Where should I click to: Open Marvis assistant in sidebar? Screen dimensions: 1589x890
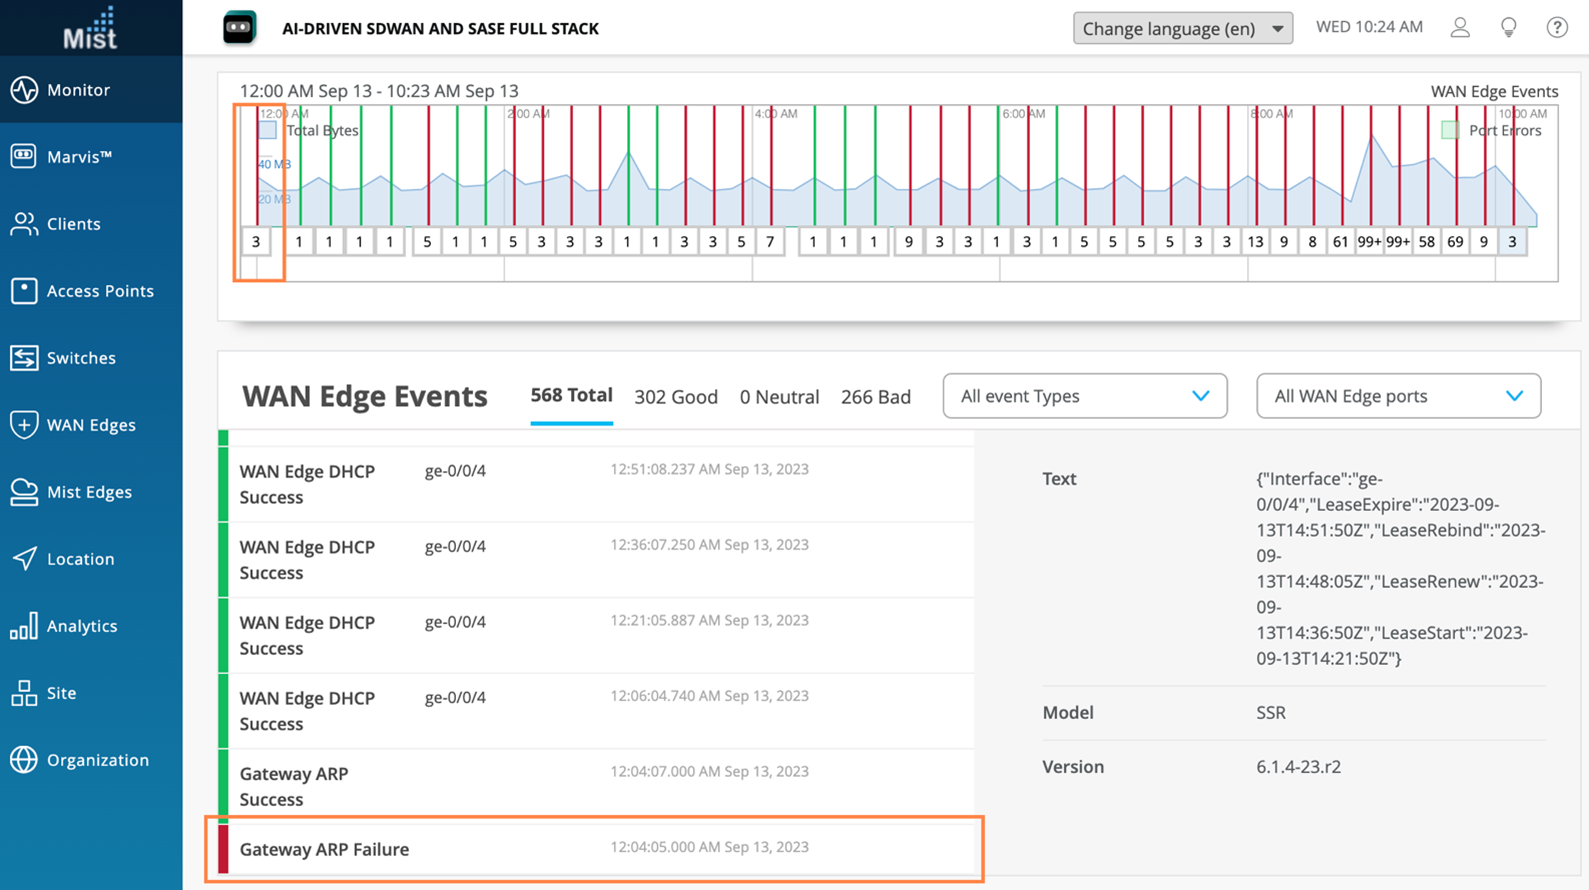click(24, 157)
